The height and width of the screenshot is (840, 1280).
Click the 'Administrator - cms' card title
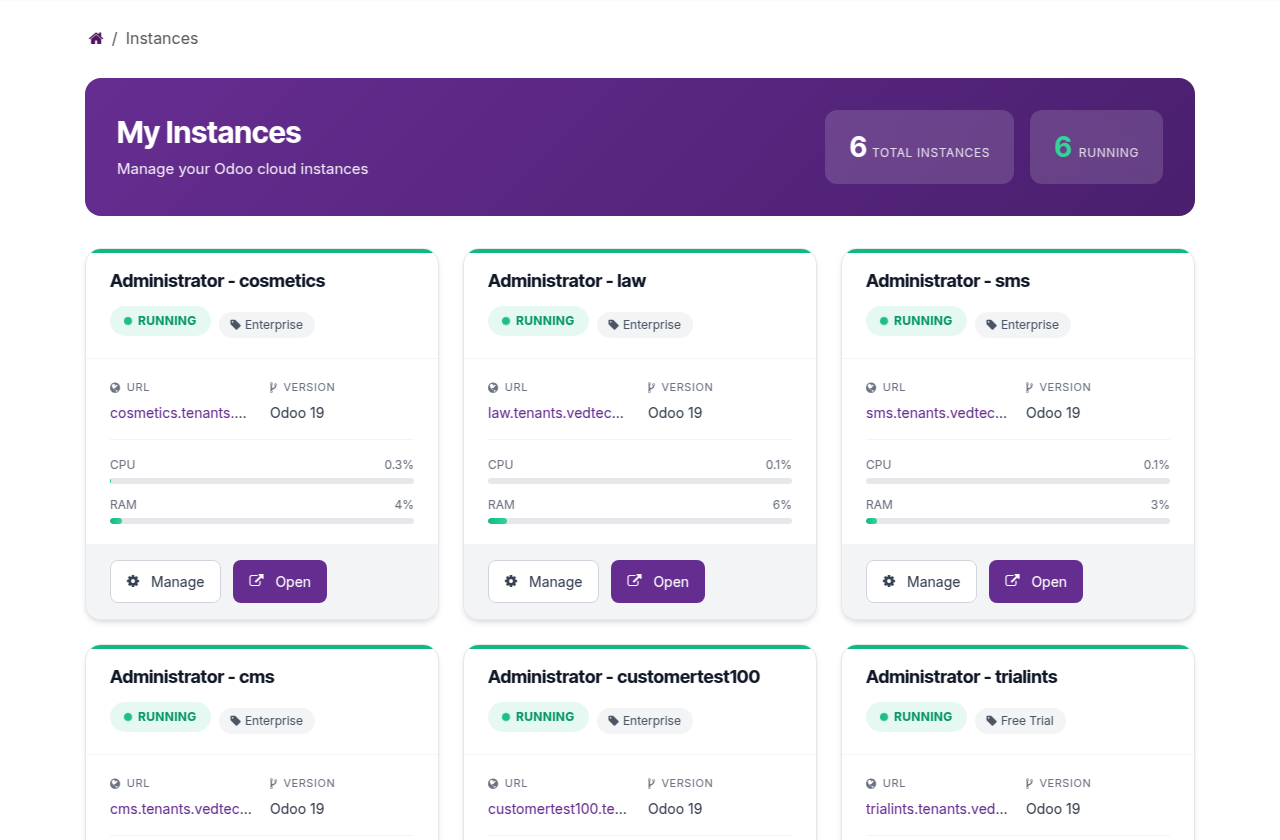tap(192, 677)
